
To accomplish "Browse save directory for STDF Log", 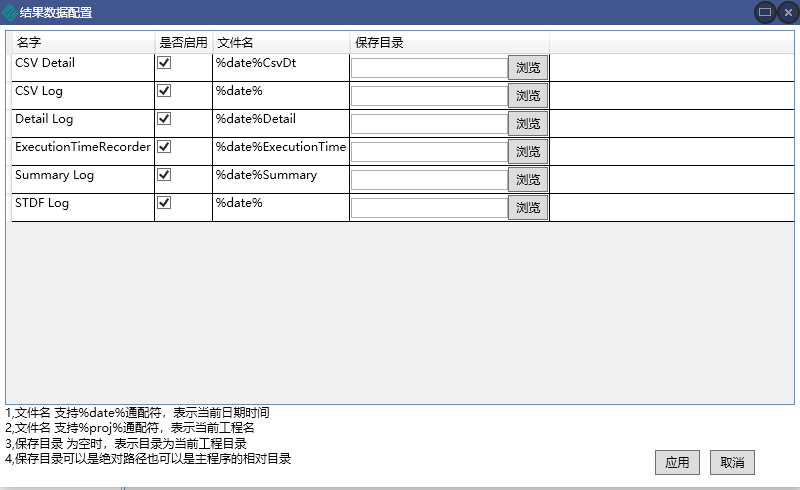I will (x=528, y=208).
